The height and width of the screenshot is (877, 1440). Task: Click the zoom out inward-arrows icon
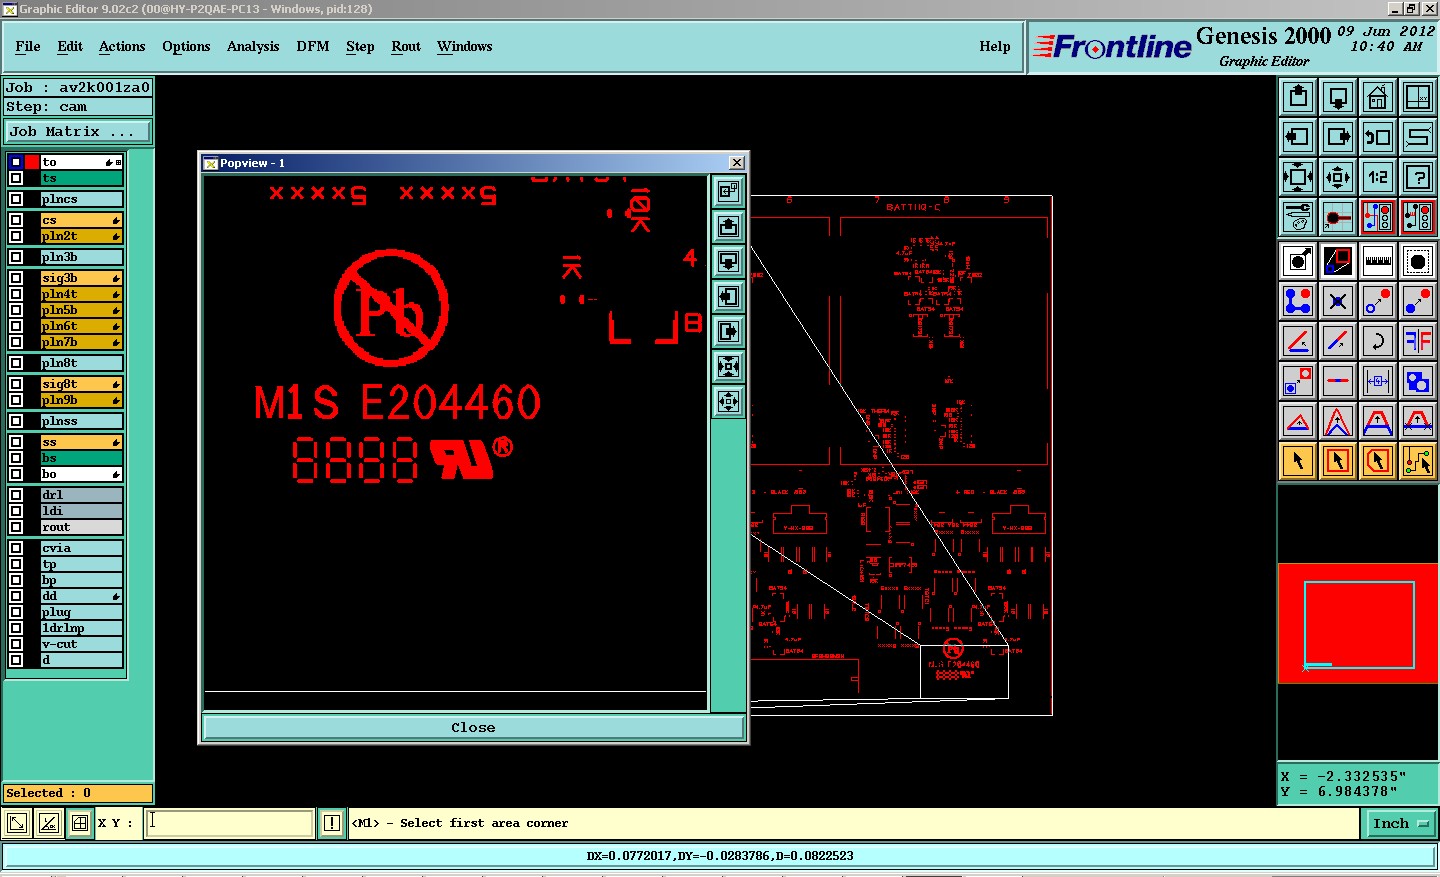tap(1338, 177)
